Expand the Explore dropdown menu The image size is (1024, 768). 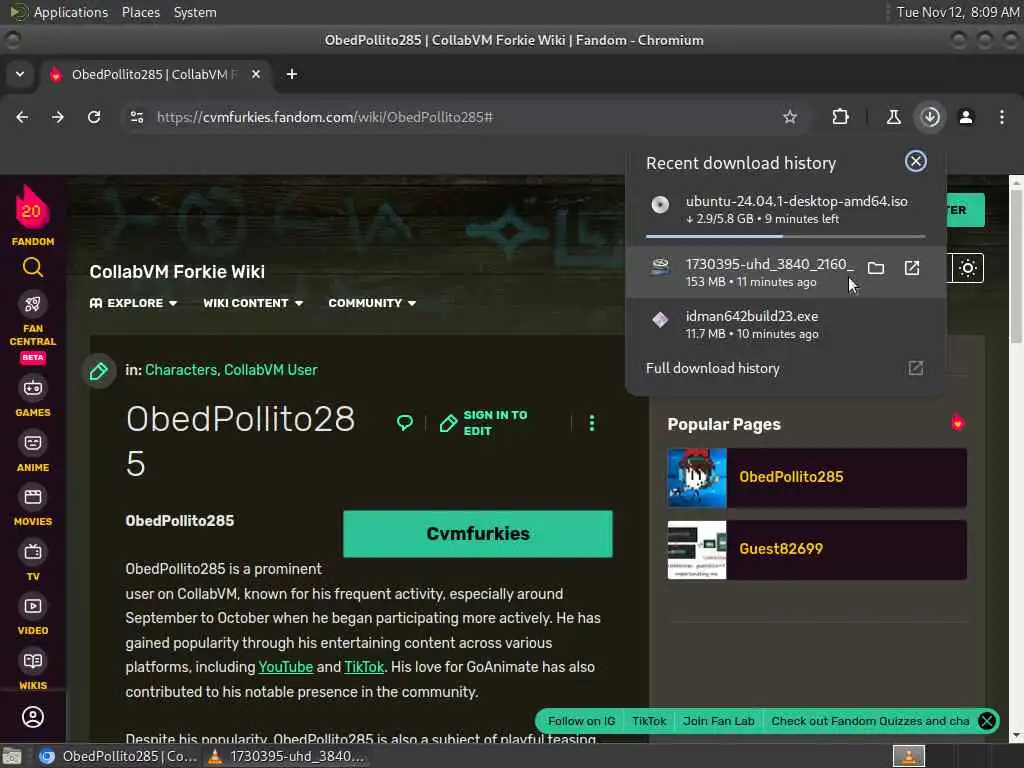coord(133,303)
